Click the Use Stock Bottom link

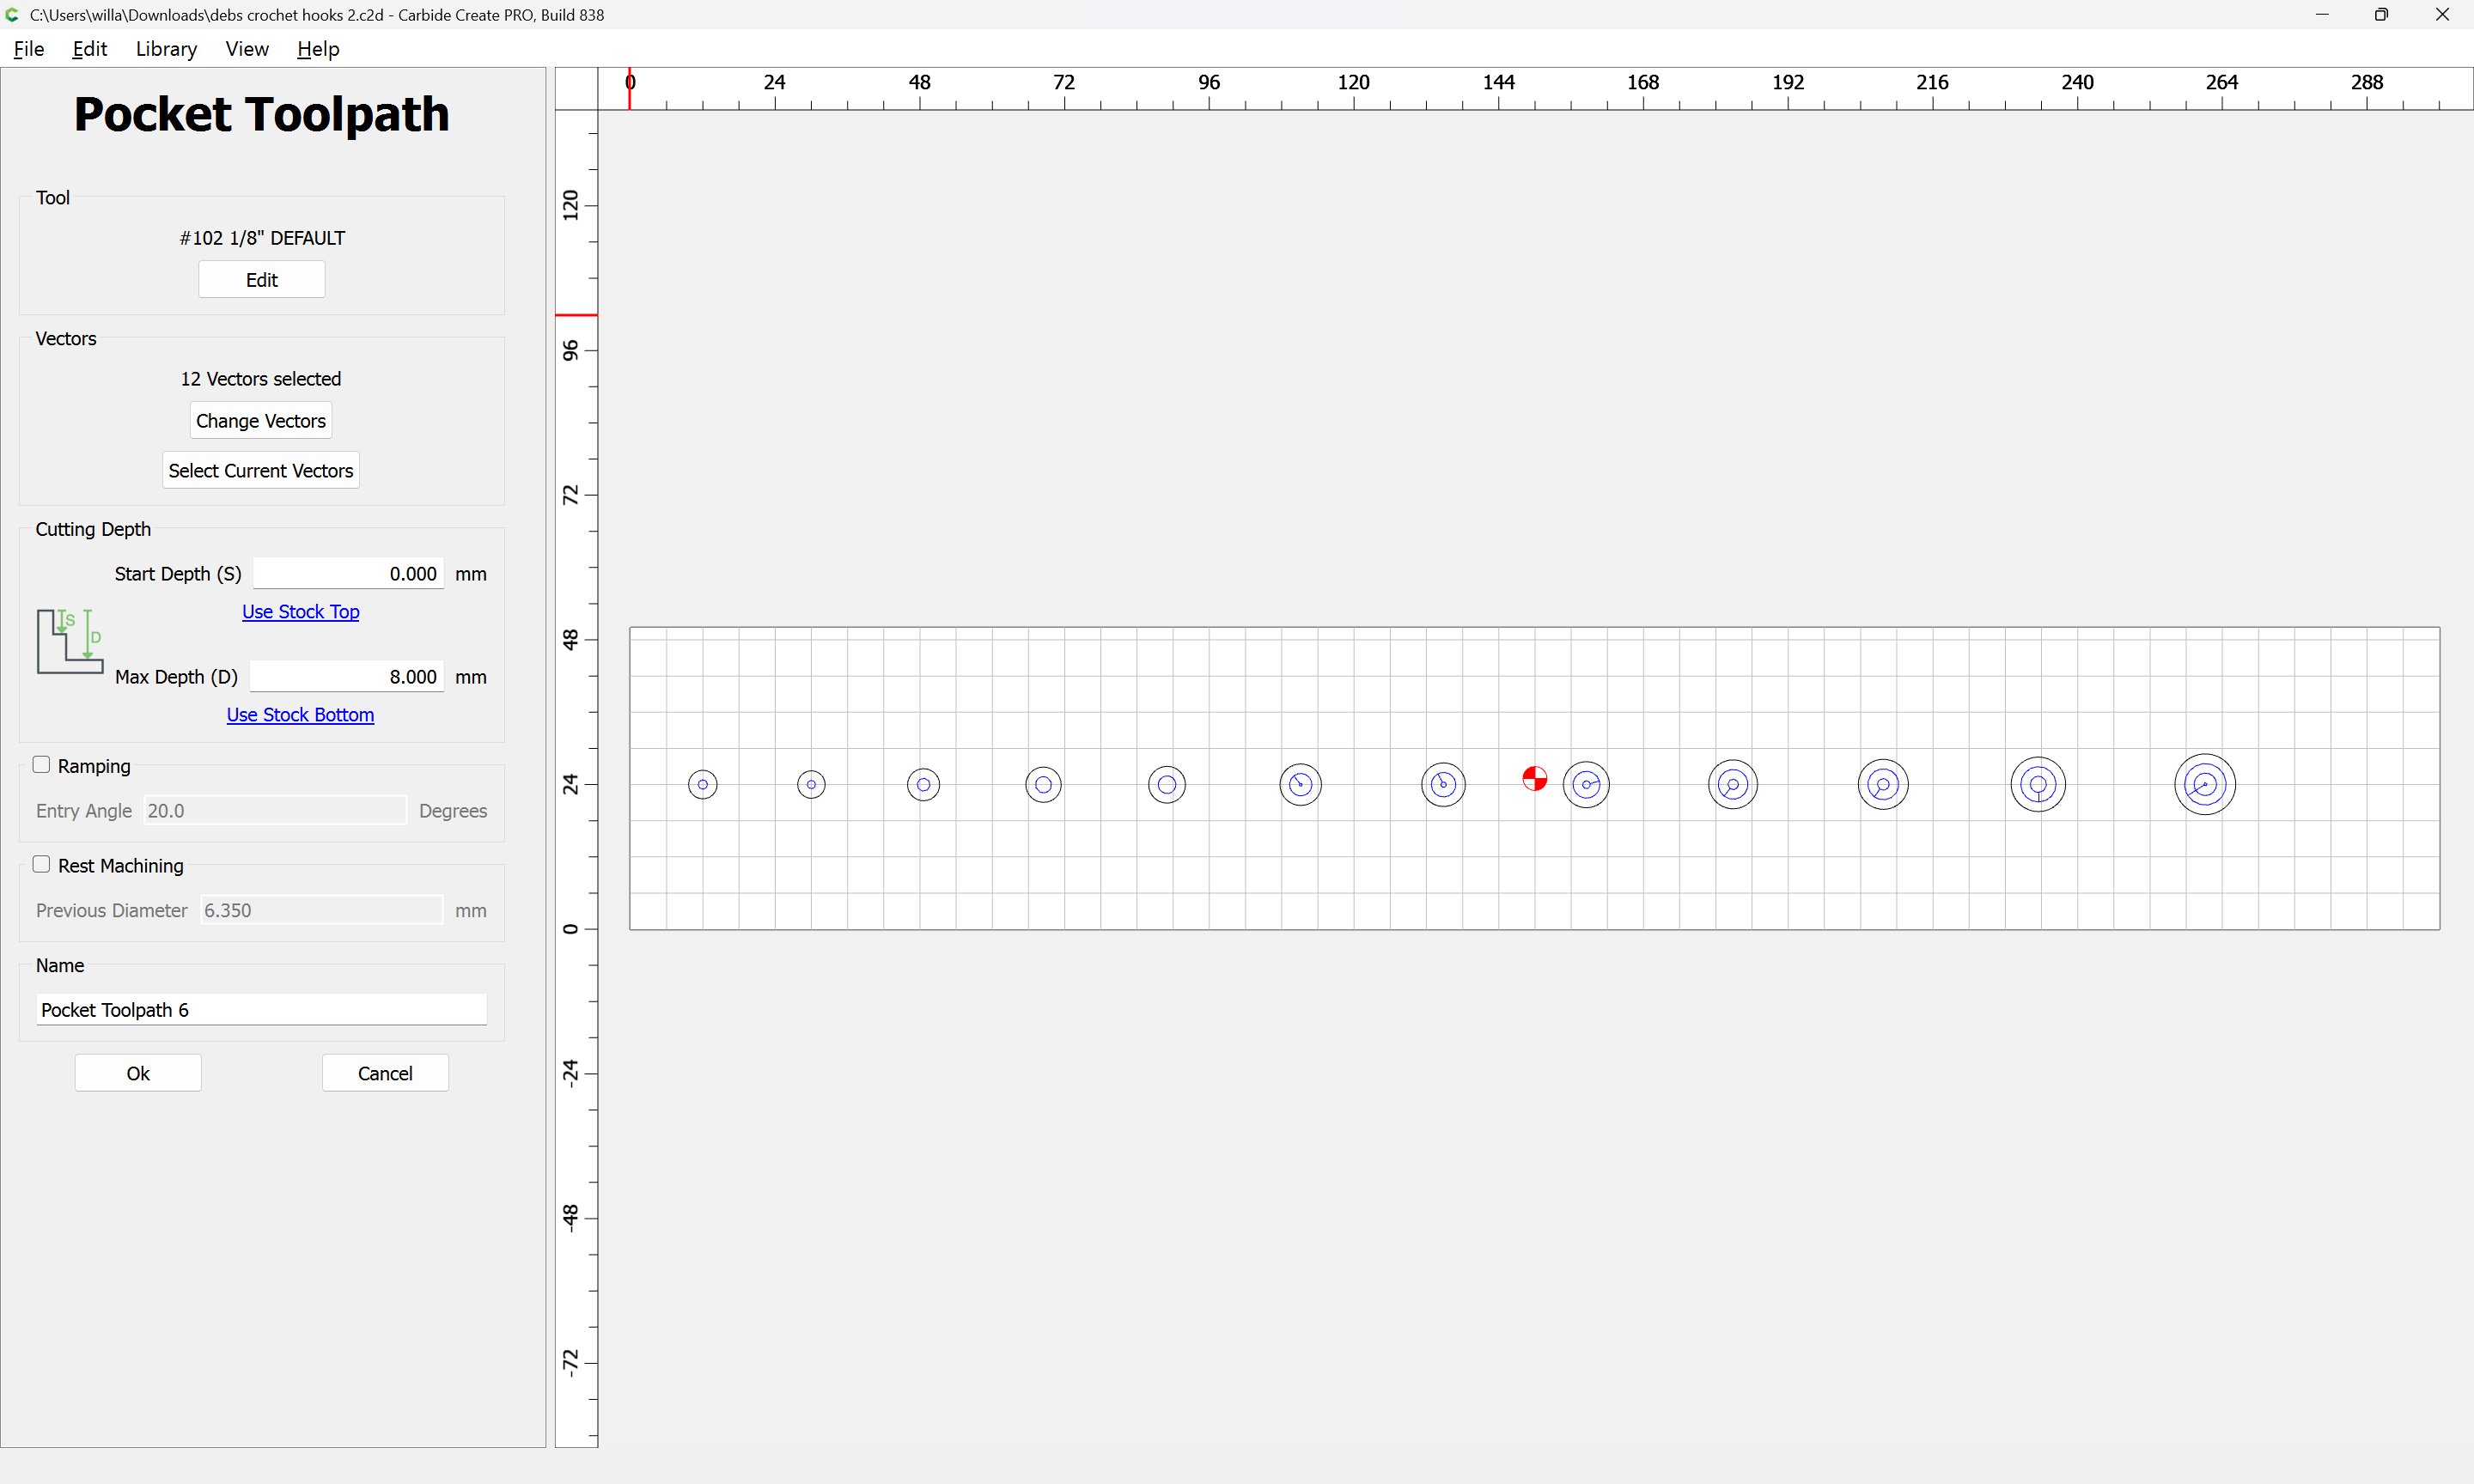point(300,715)
